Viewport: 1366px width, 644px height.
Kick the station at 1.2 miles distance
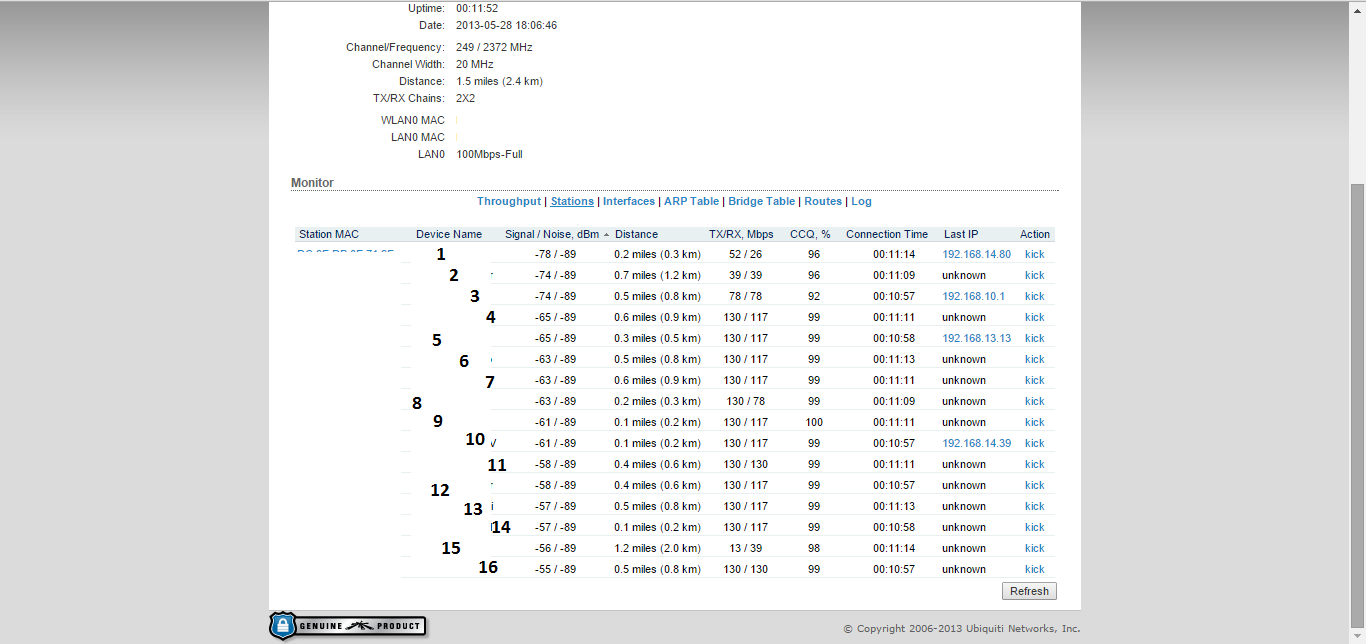tap(1034, 548)
